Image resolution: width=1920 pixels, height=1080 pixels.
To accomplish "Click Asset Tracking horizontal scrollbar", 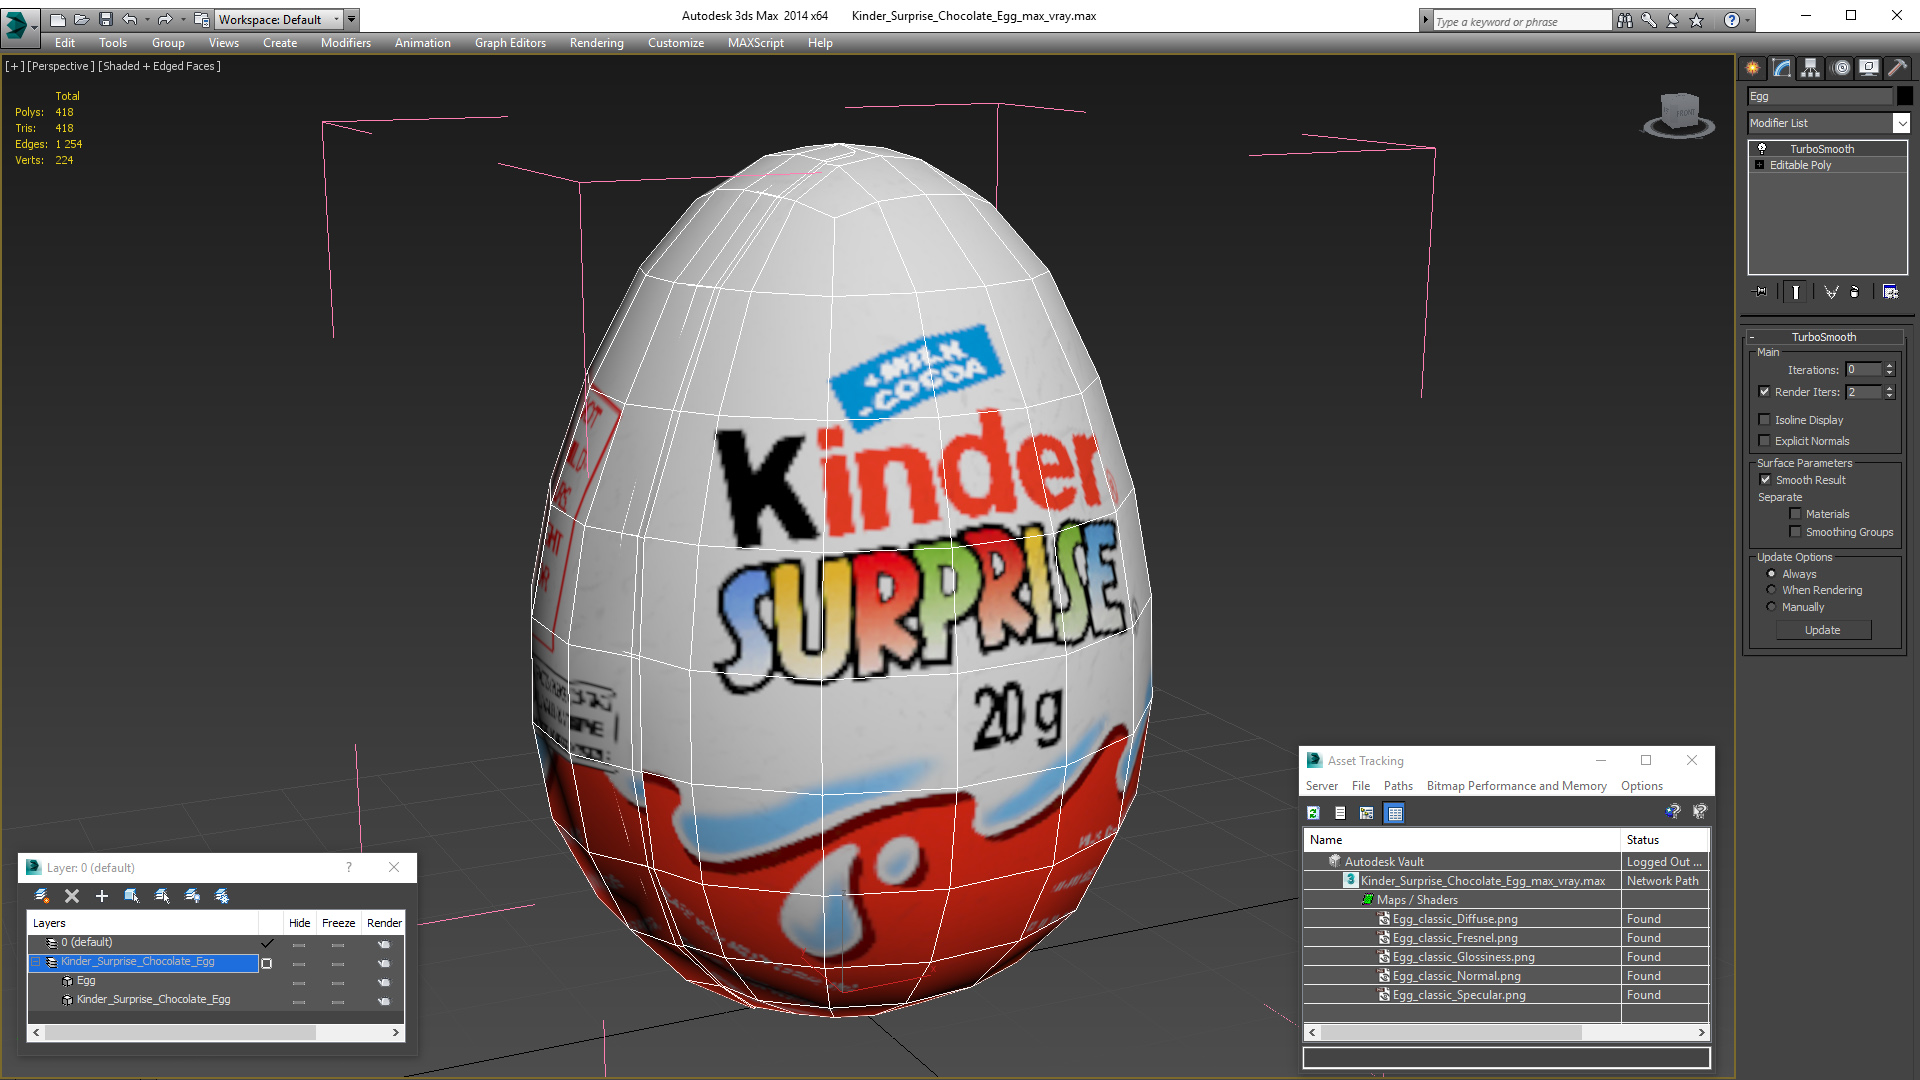I will (1507, 1032).
